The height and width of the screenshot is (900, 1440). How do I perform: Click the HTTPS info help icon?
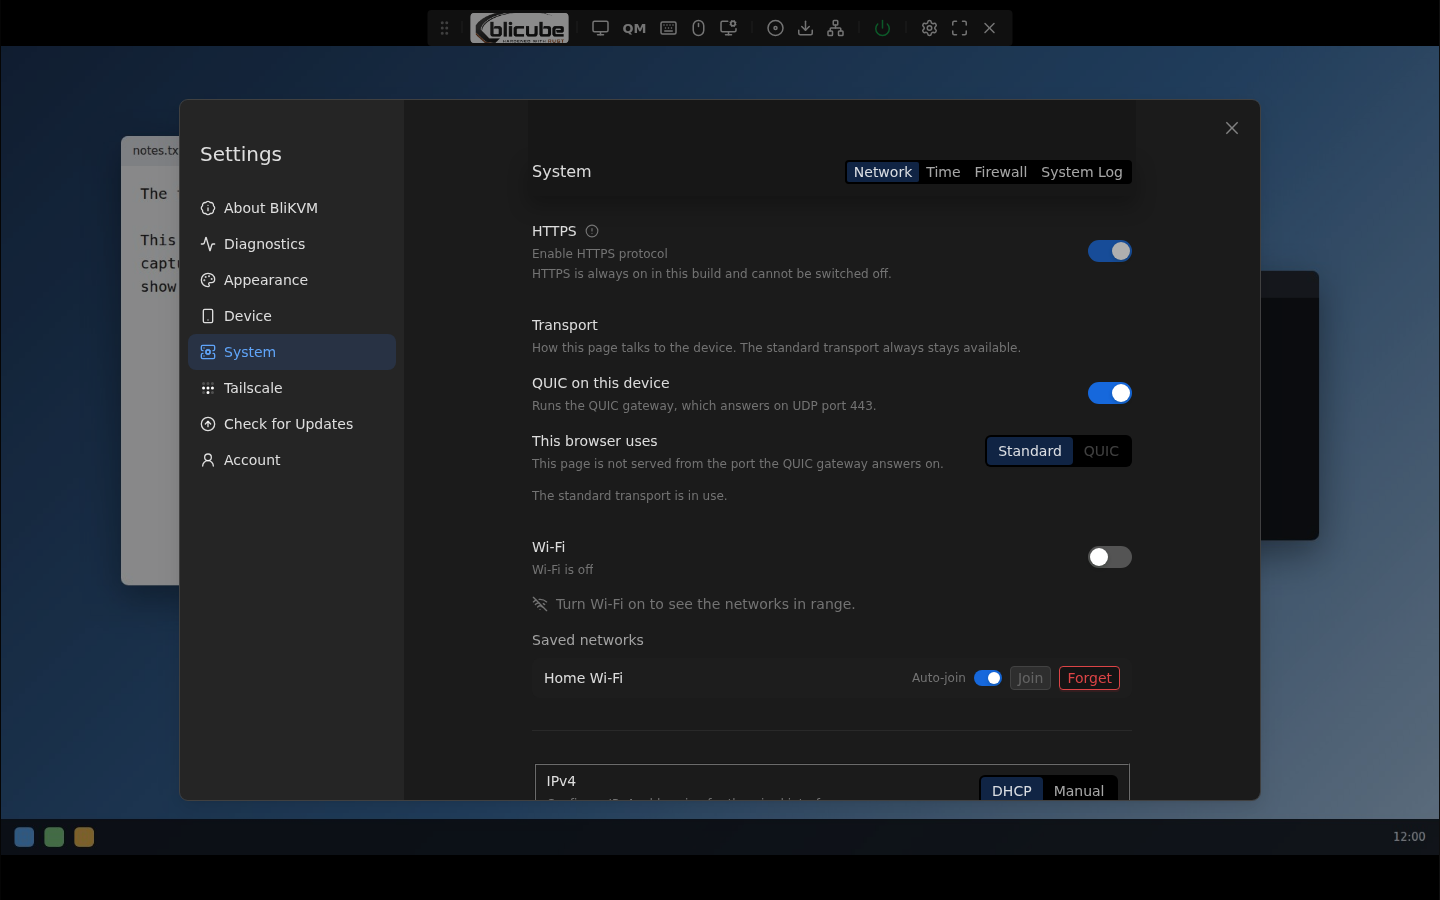pos(592,231)
